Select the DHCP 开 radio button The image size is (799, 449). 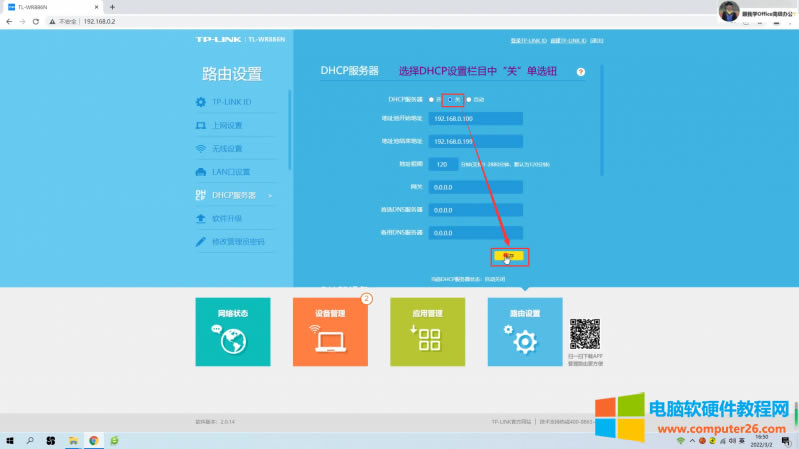(x=432, y=99)
